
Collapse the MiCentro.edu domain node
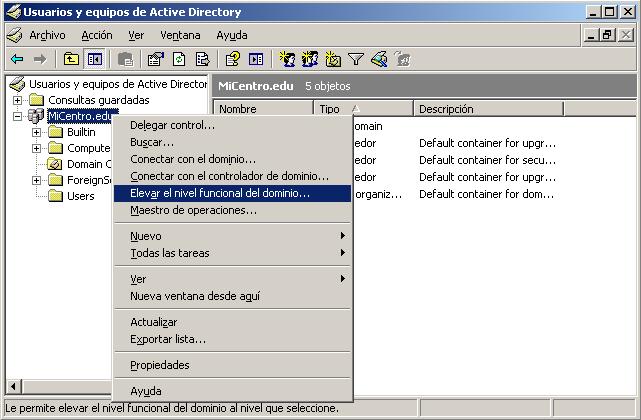(18, 116)
